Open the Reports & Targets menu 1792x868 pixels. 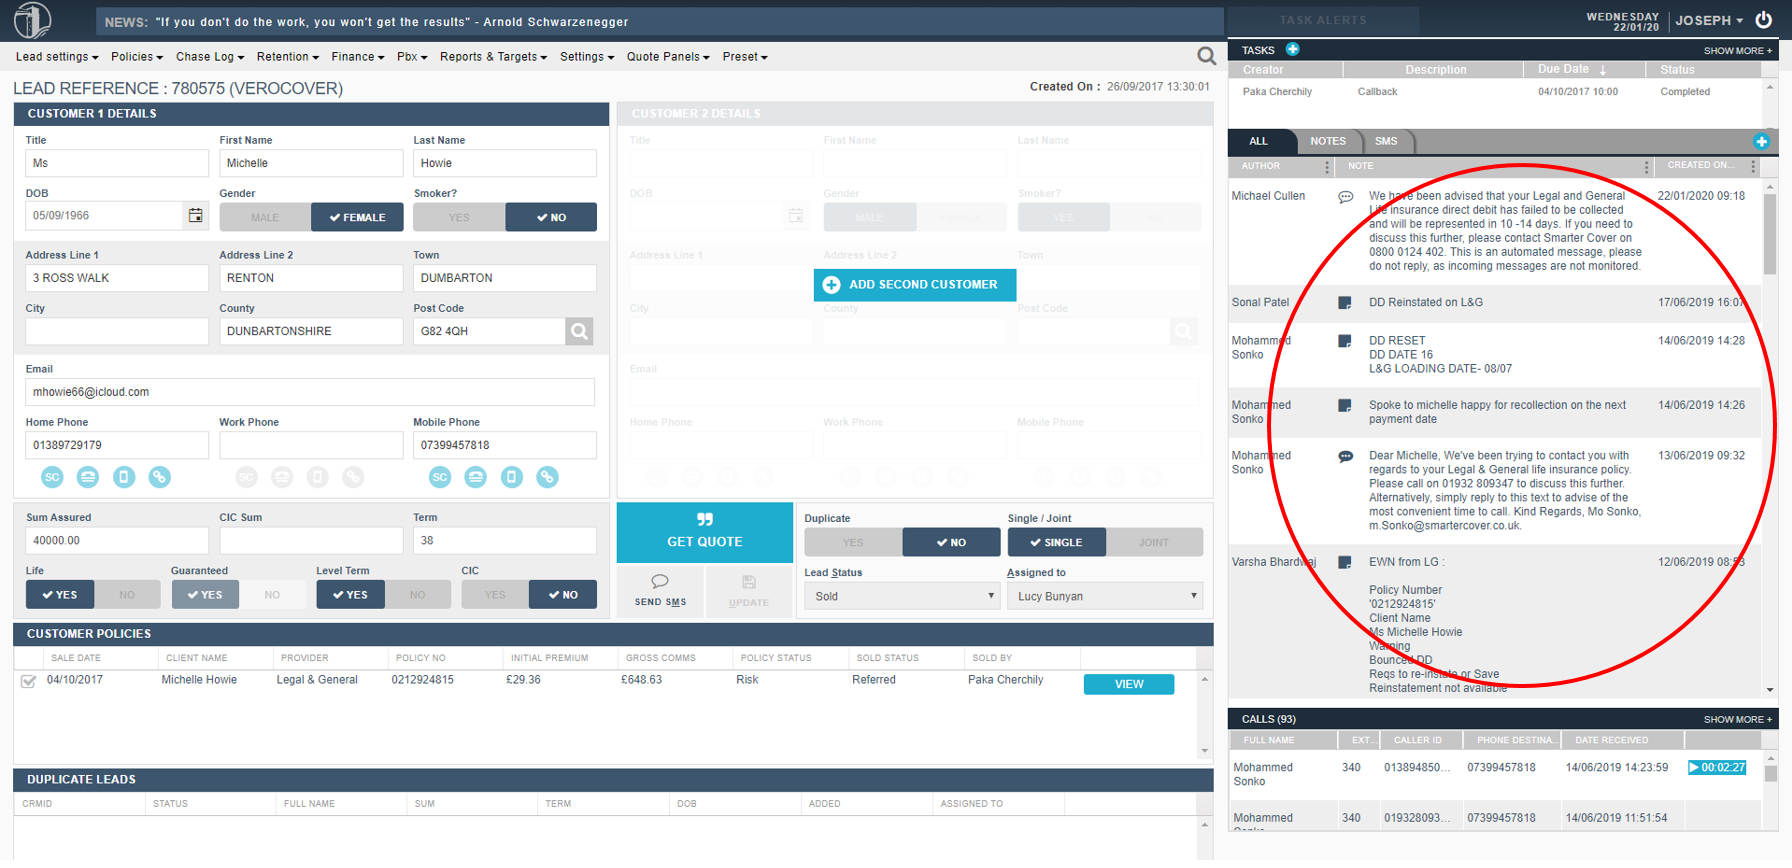(x=493, y=57)
